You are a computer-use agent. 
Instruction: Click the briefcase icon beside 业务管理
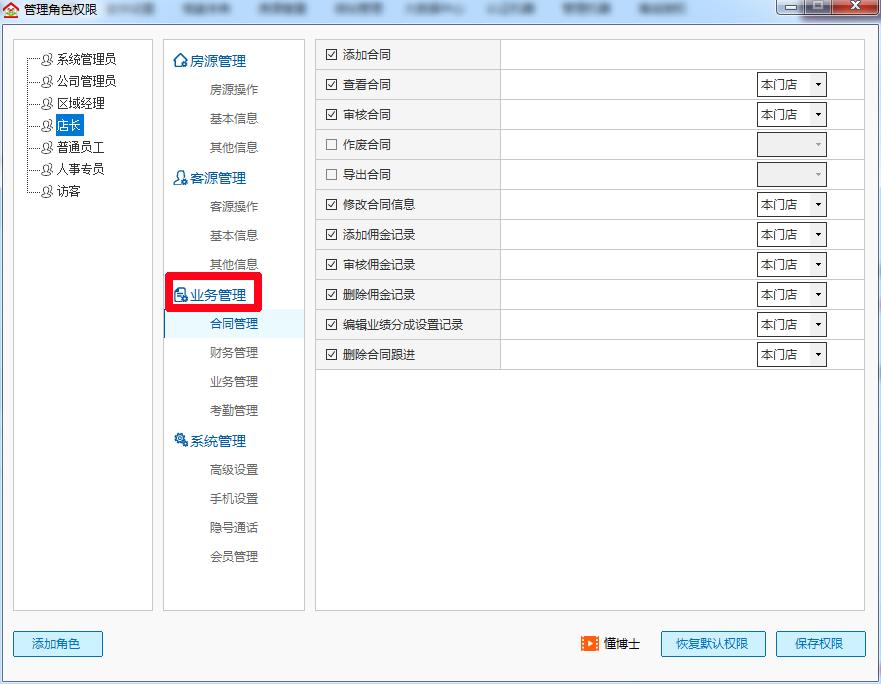tap(181, 294)
